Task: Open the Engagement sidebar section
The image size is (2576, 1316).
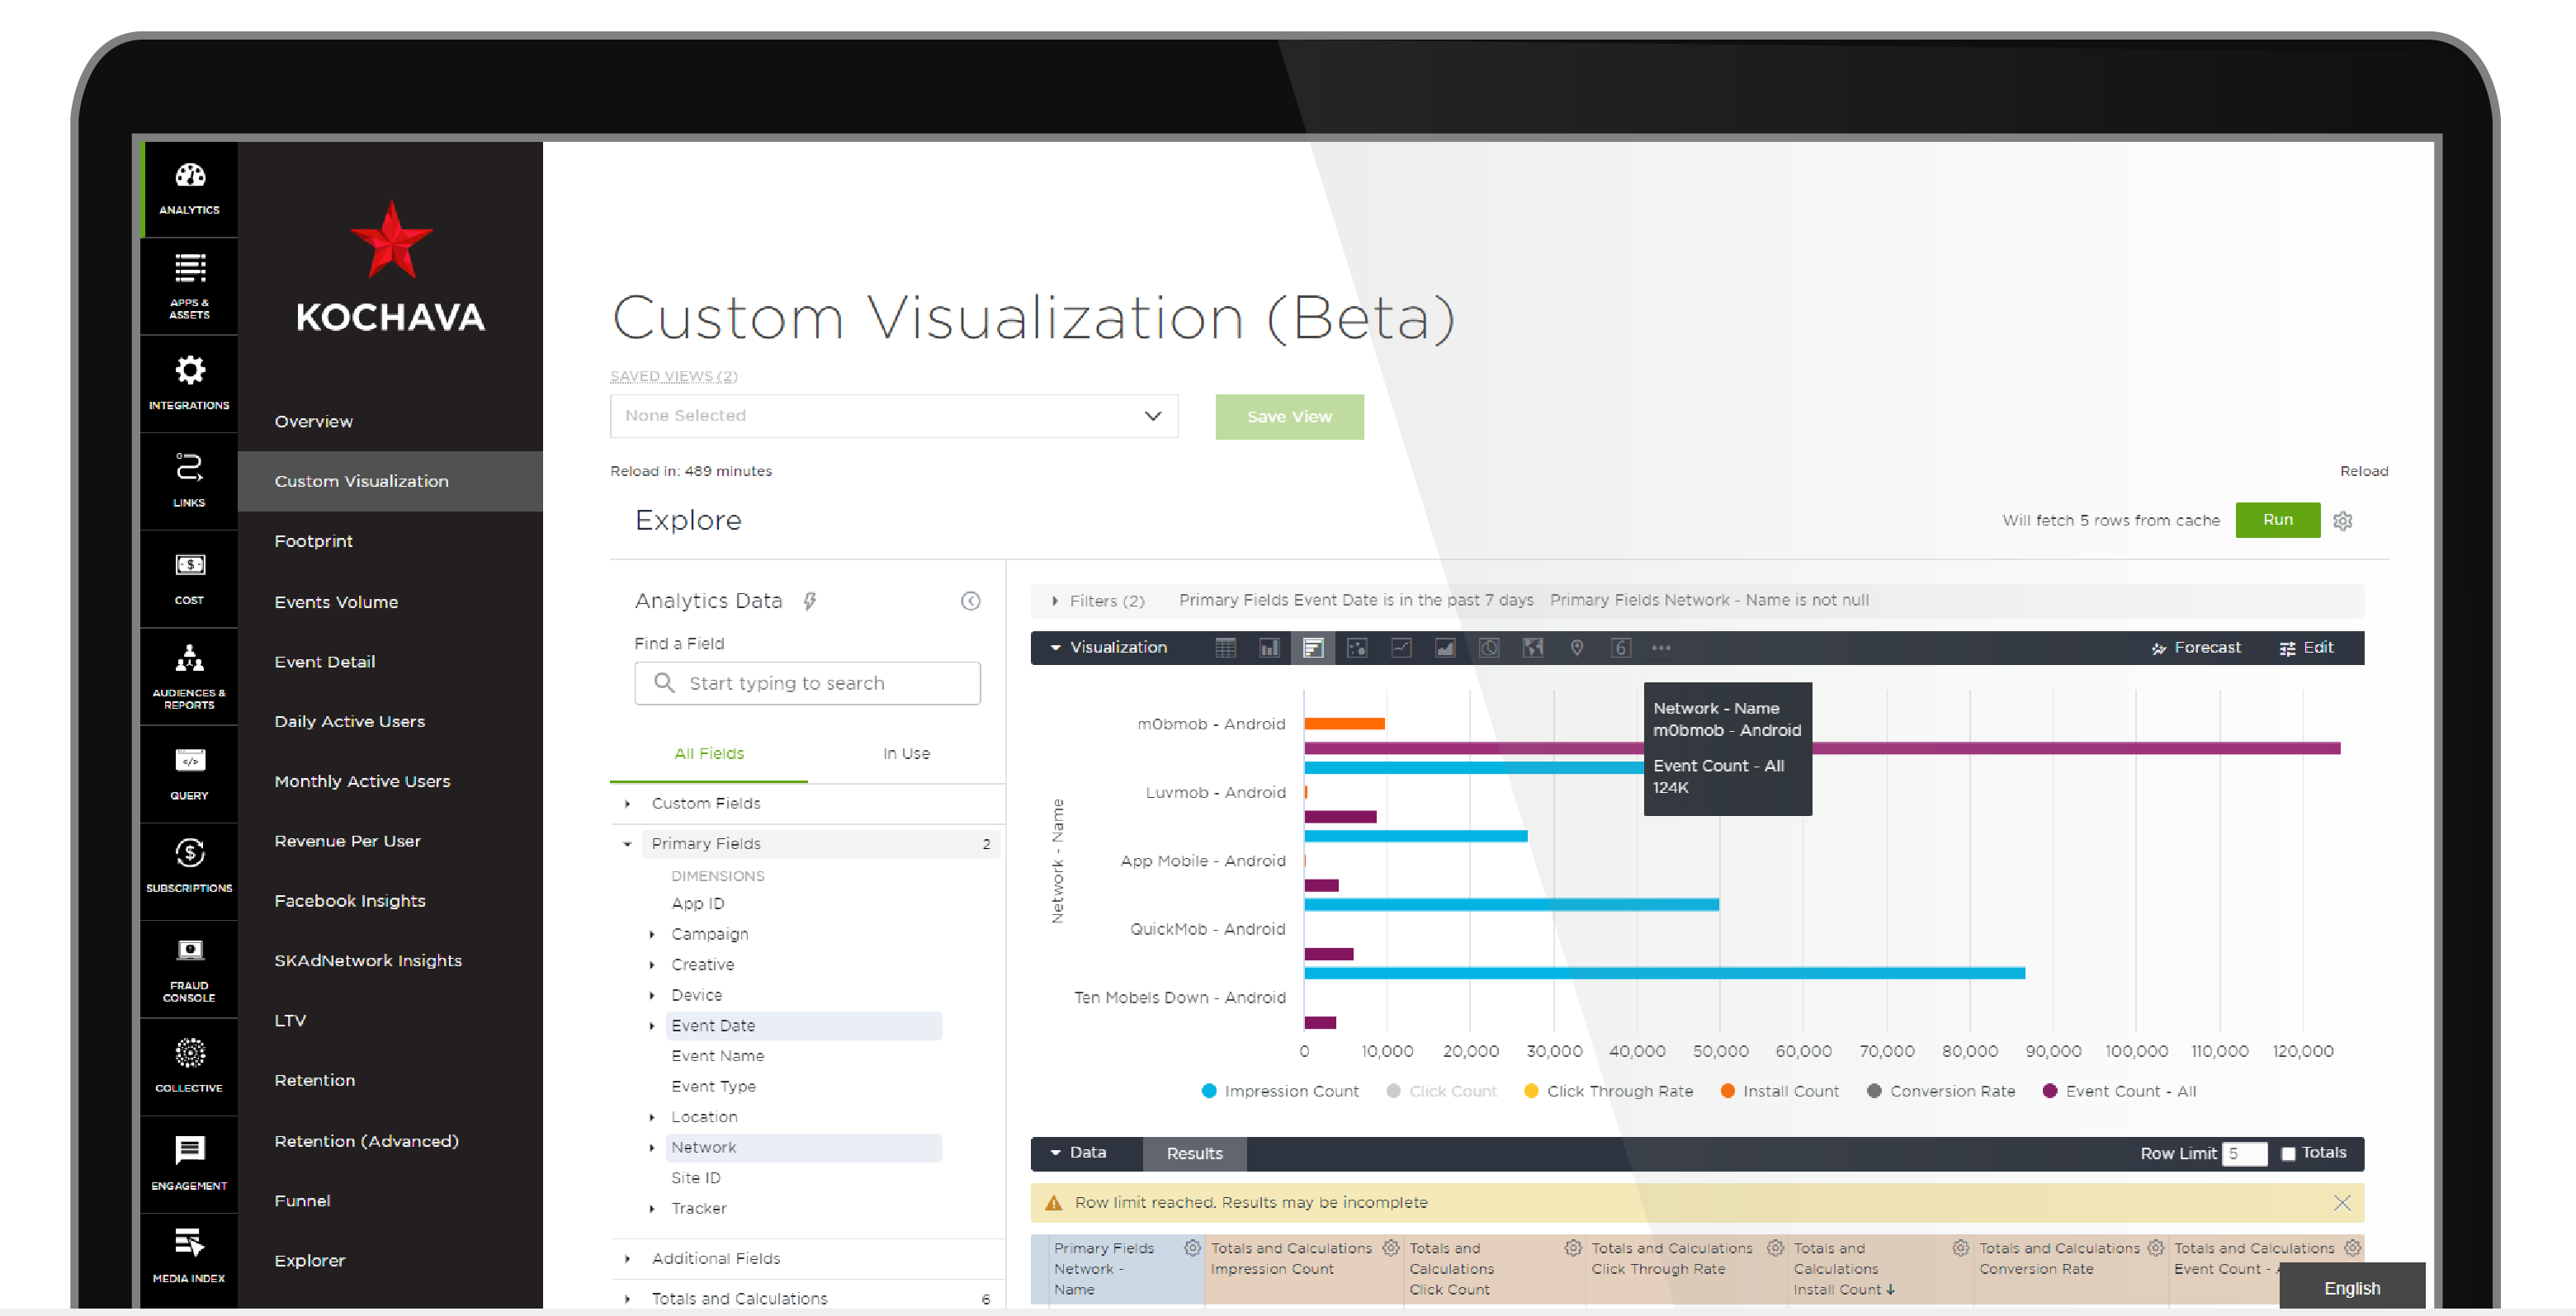Action: click(x=189, y=1164)
